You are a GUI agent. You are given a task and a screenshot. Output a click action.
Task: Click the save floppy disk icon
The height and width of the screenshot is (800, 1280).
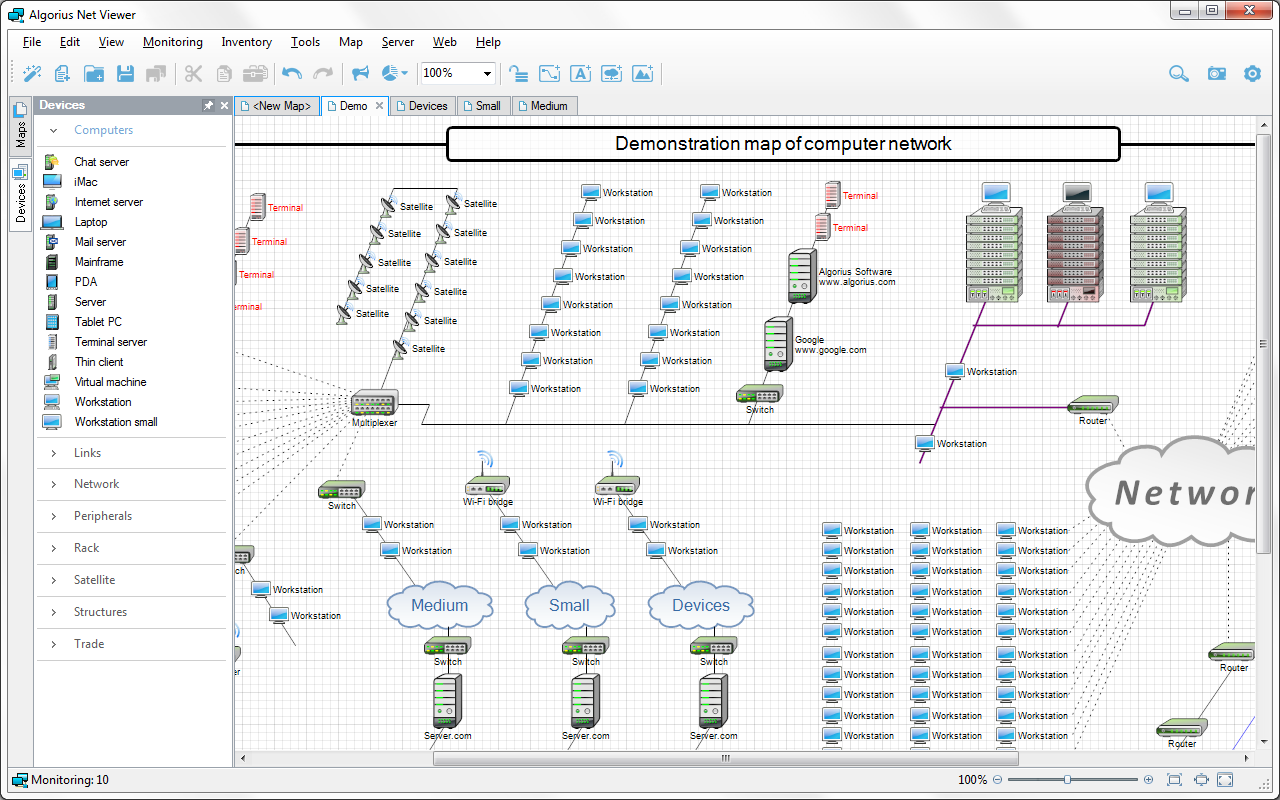coord(125,73)
